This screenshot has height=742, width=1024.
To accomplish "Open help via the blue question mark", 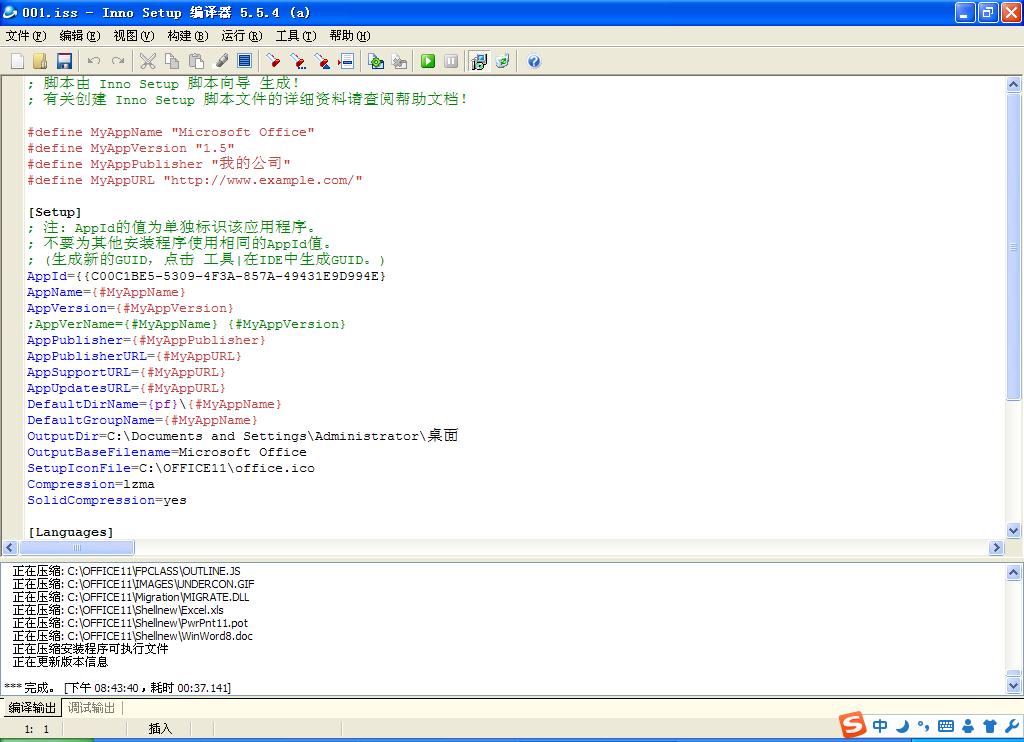I will click(534, 61).
